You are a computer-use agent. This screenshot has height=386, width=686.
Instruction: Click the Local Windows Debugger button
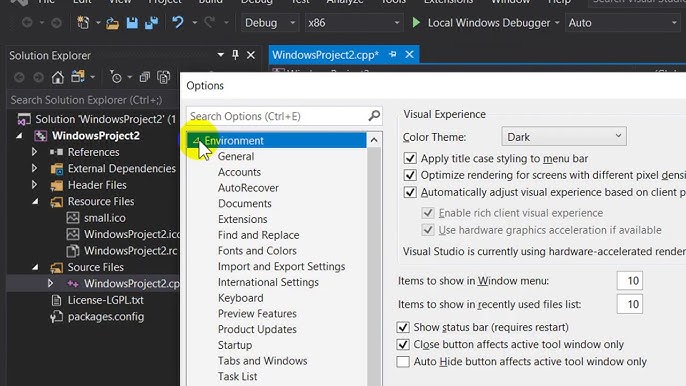tap(489, 23)
